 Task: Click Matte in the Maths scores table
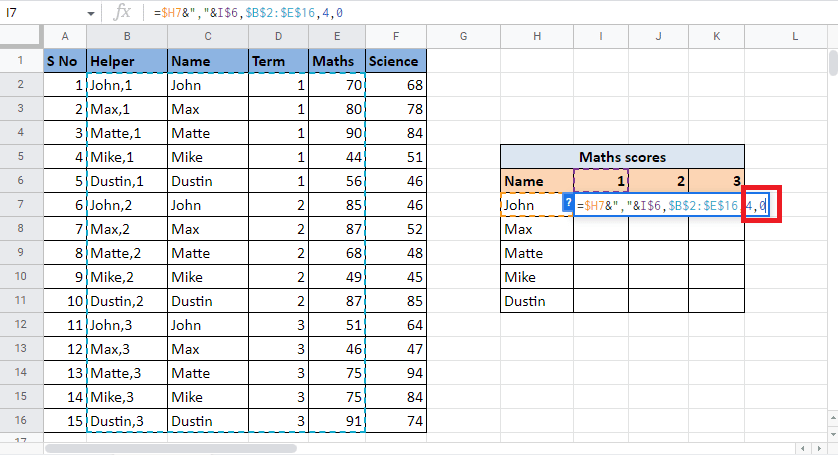click(537, 253)
